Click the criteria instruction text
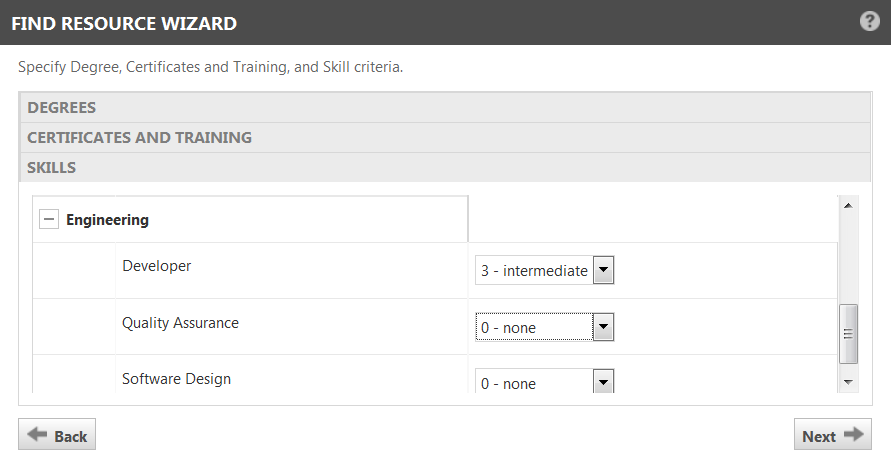 (211, 69)
